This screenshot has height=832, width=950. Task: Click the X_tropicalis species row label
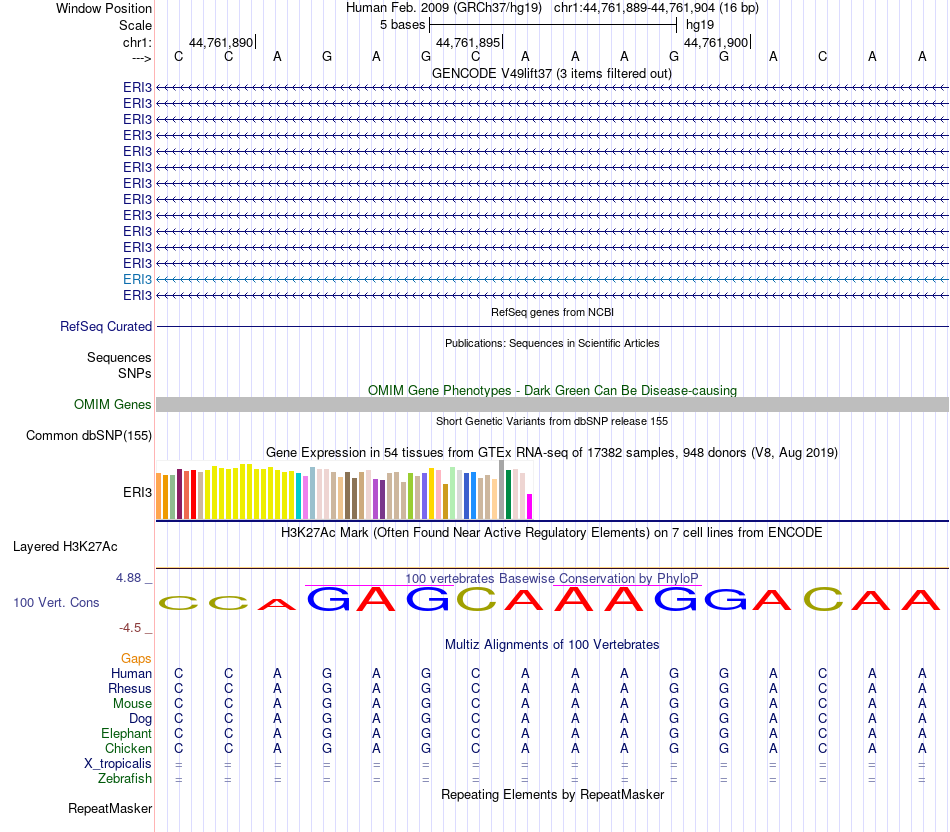click(x=118, y=764)
